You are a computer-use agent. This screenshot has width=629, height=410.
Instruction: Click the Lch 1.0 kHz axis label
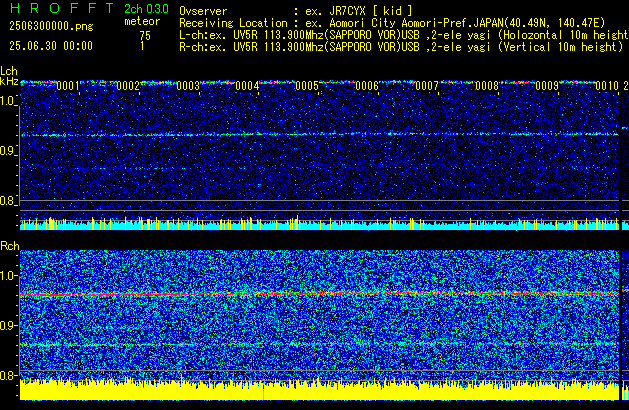8,101
